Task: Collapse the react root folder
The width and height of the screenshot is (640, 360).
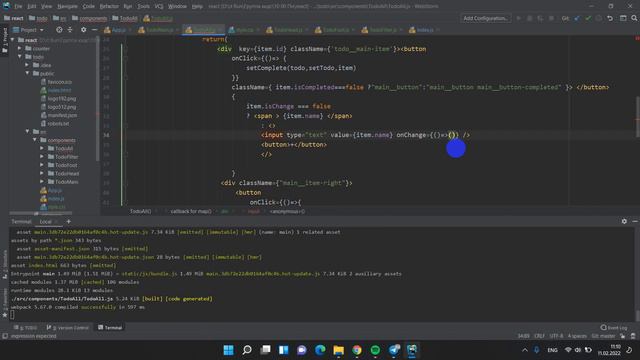Action: pos(13,40)
